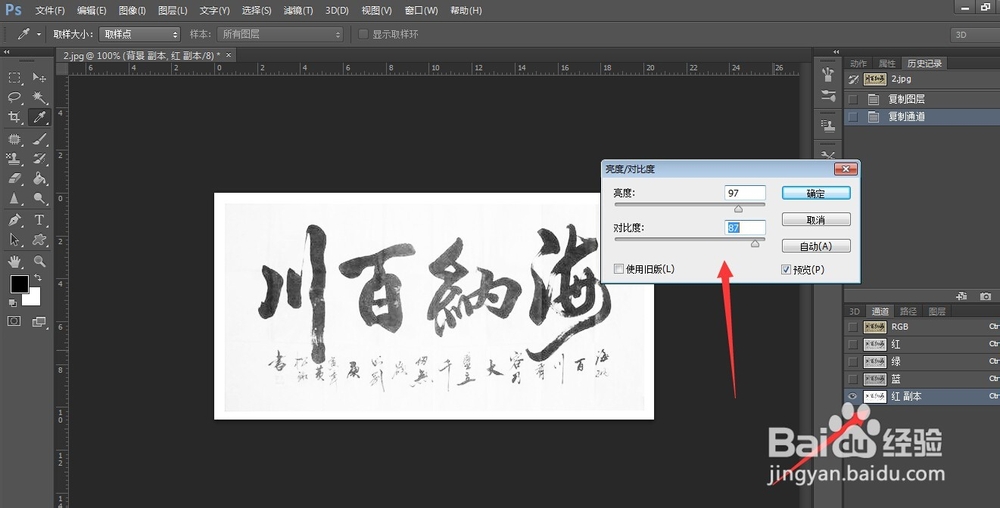The width and height of the screenshot is (1000, 508).
Task: Create new document from current state
Action: pyautogui.click(x=962, y=296)
